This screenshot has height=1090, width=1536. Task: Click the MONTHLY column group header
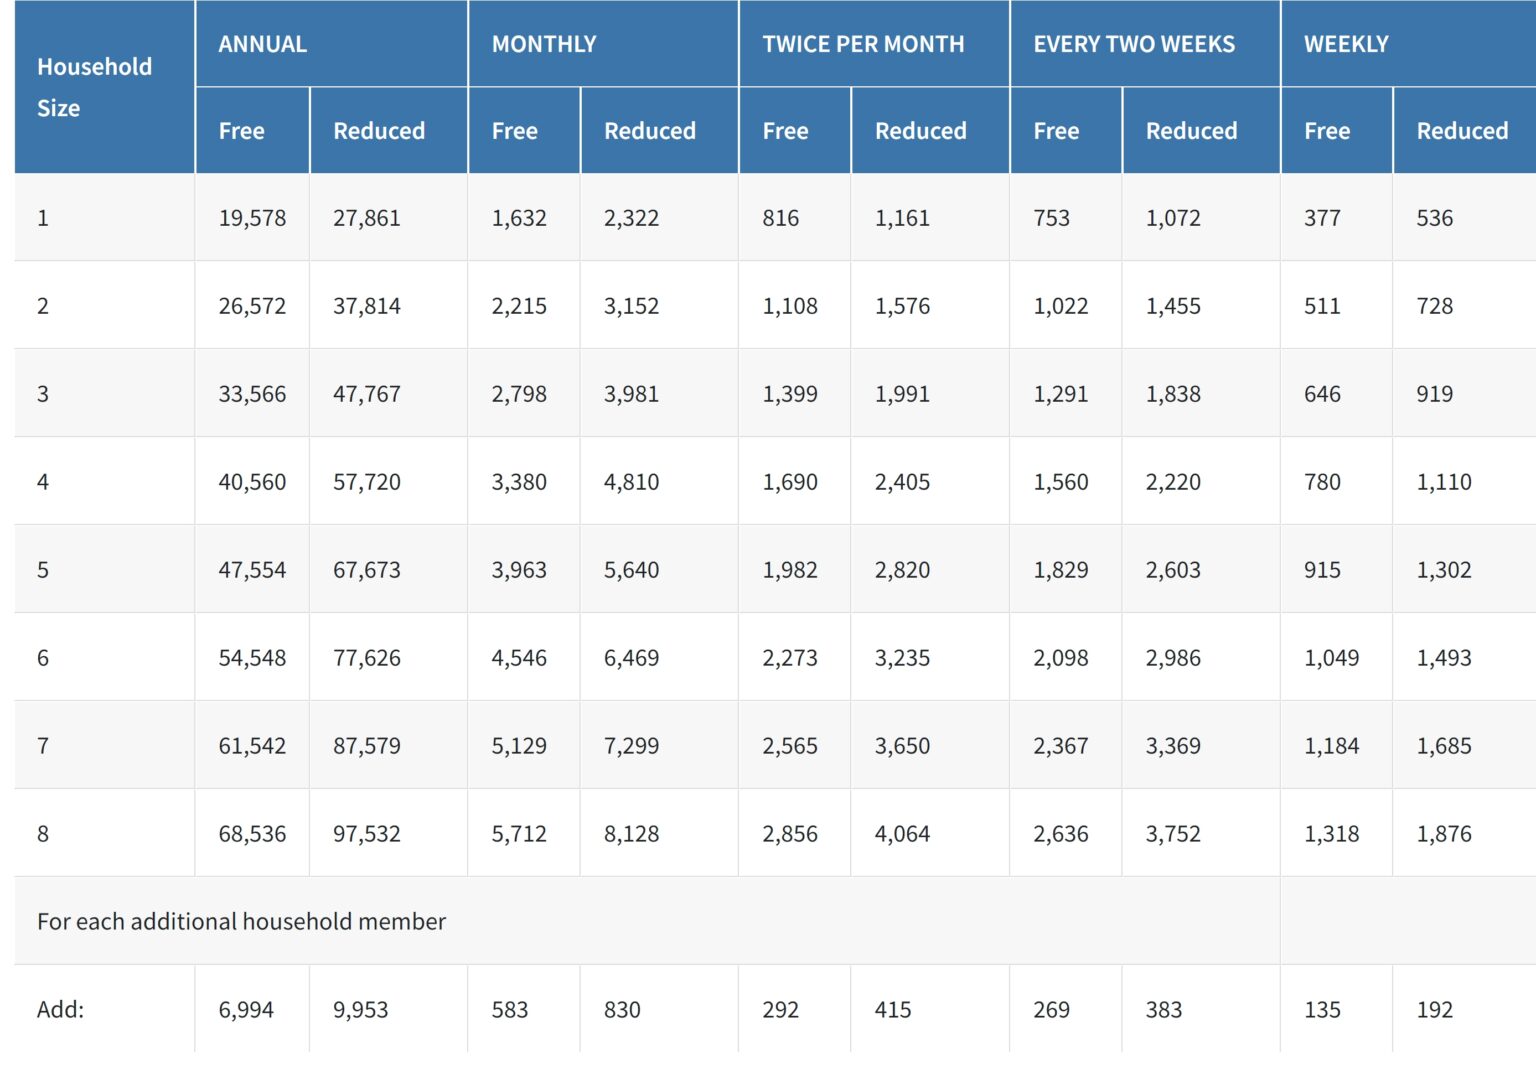(x=544, y=44)
